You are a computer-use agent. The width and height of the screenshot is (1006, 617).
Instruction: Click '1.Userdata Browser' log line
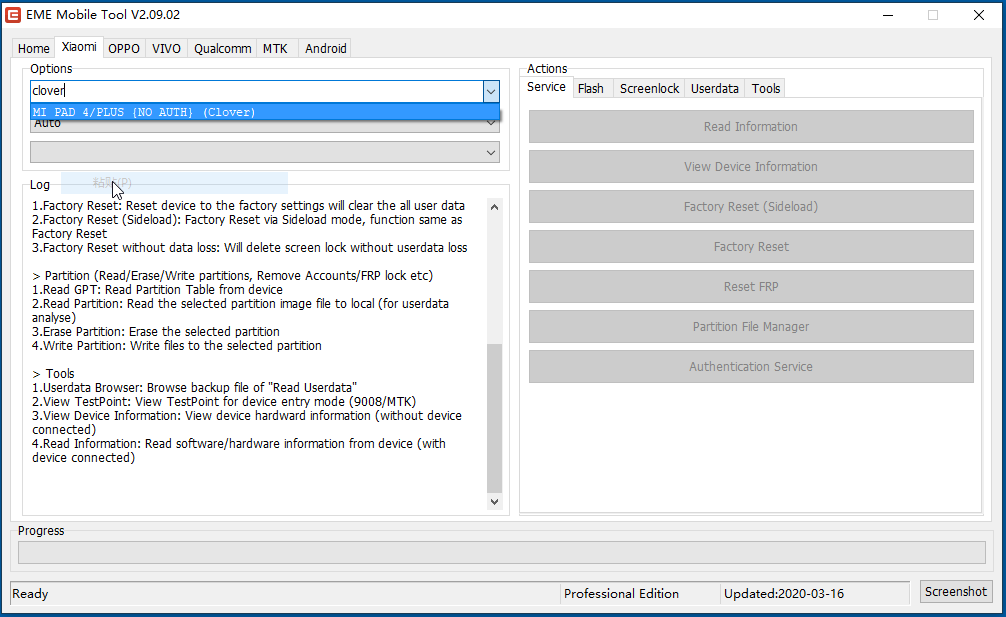tap(194, 388)
